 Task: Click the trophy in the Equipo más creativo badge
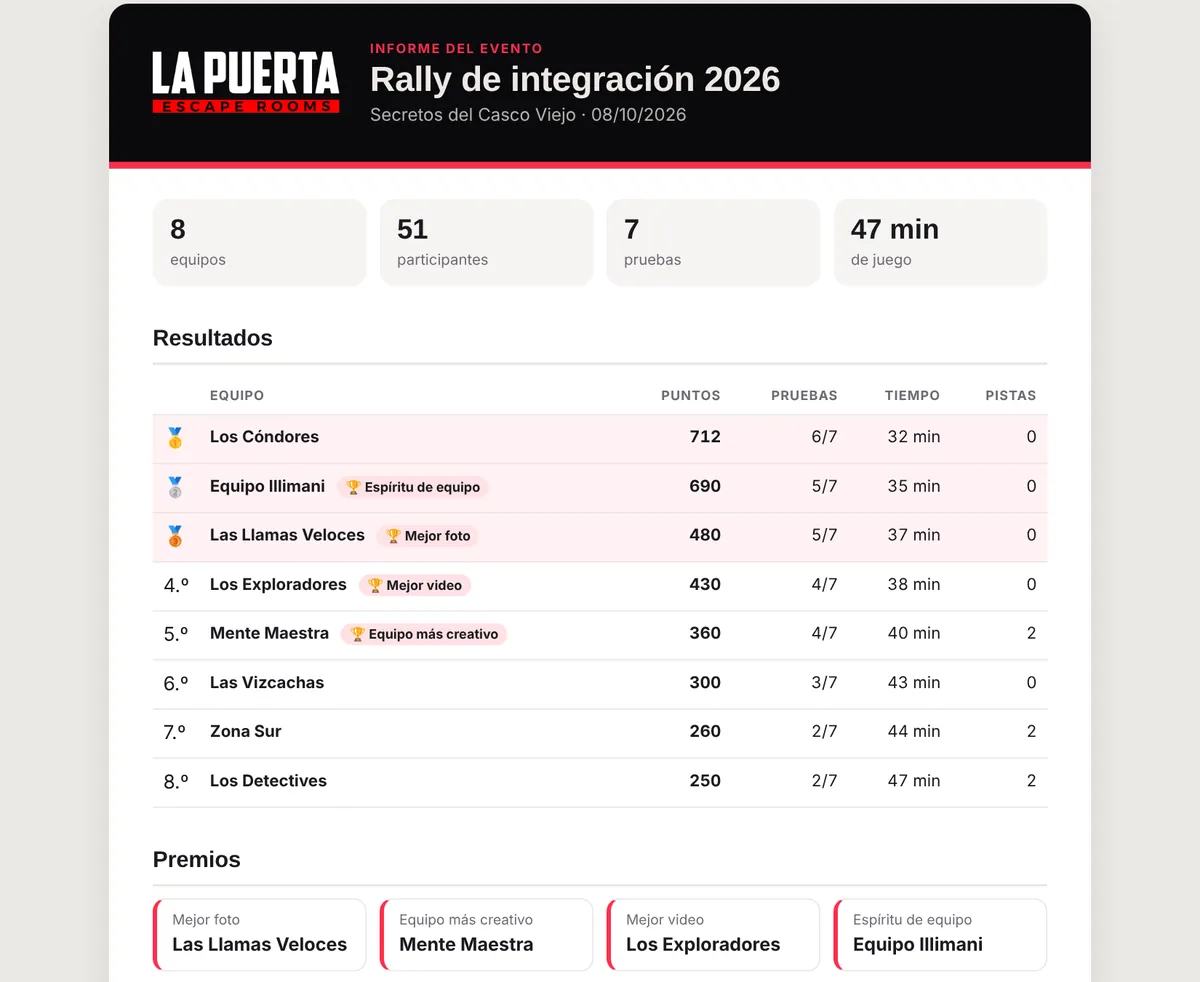tap(357, 634)
